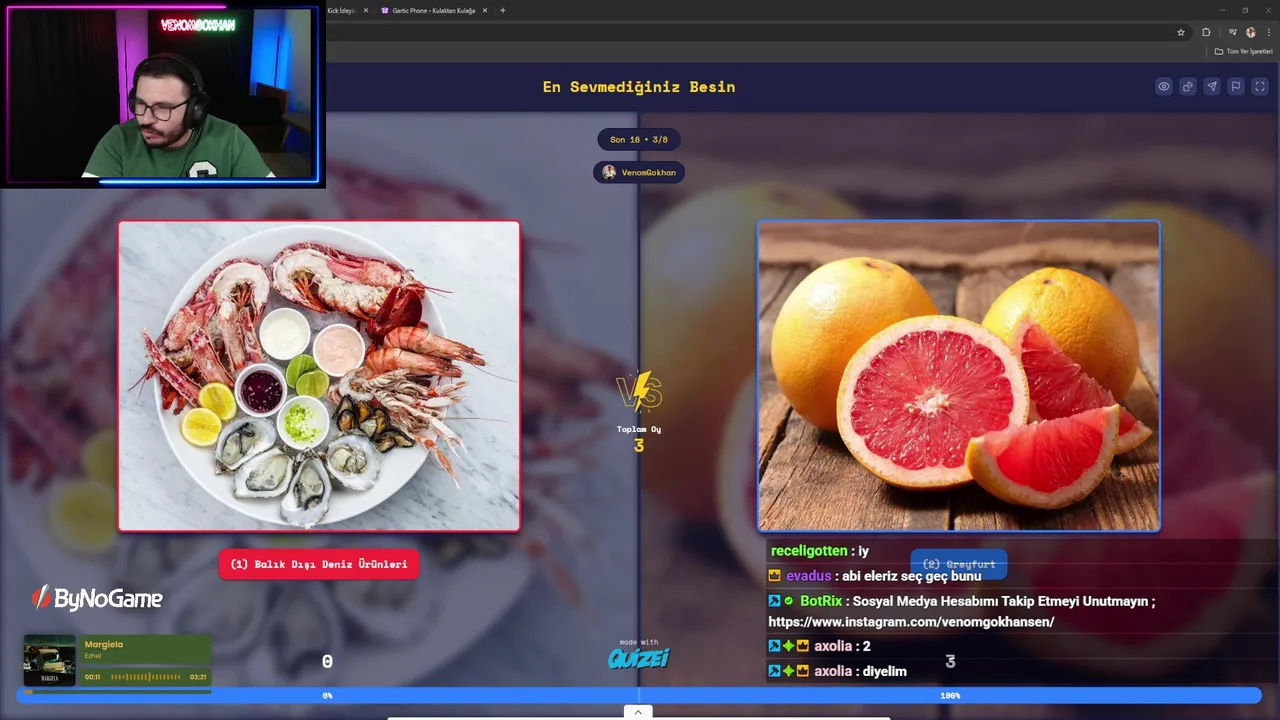Click the flag report icon

click(1236, 87)
